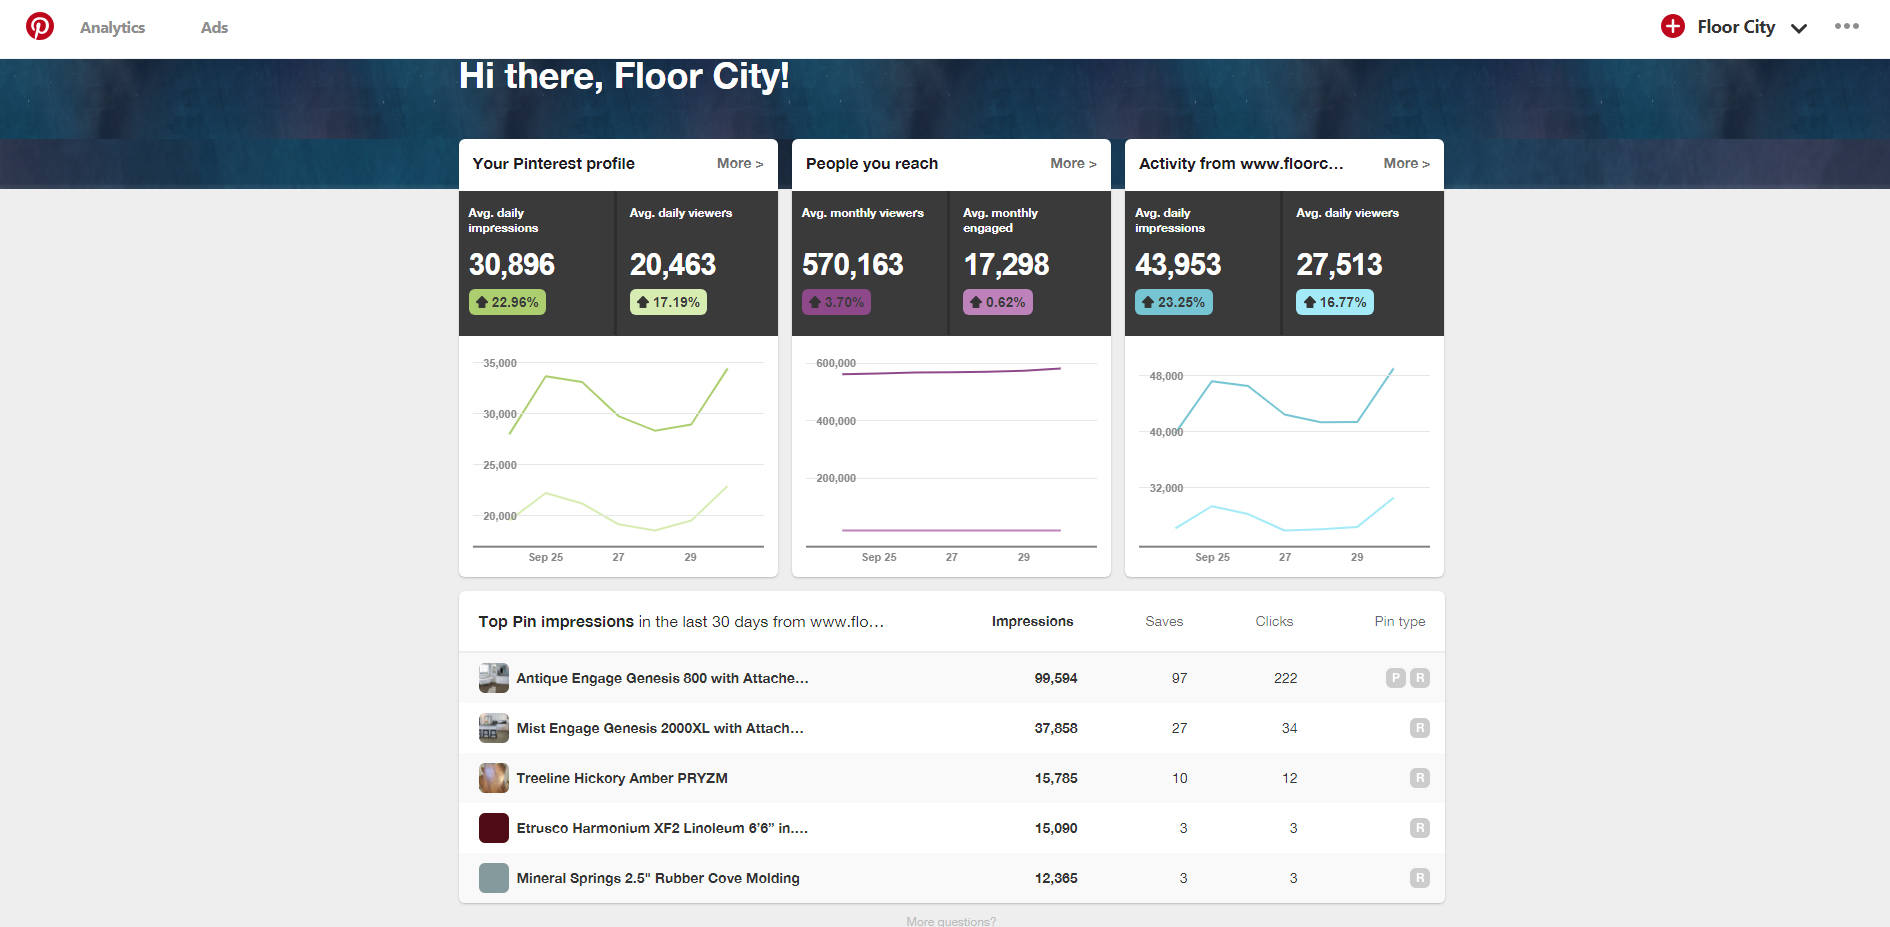
Task: Select the 43,953 avg daily impressions value
Action: click(1178, 265)
